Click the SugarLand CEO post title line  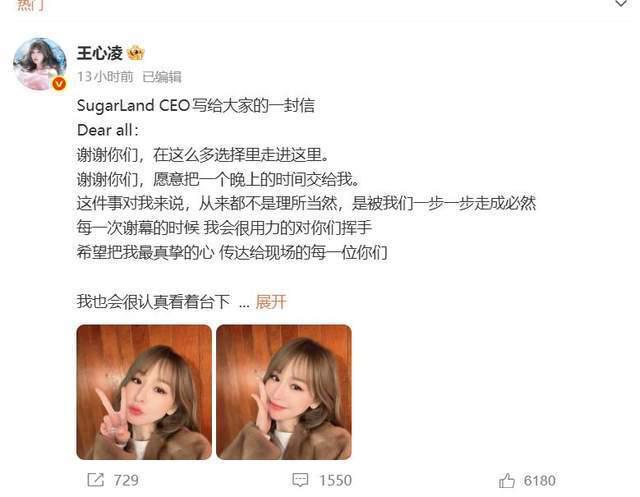tap(196, 106)
